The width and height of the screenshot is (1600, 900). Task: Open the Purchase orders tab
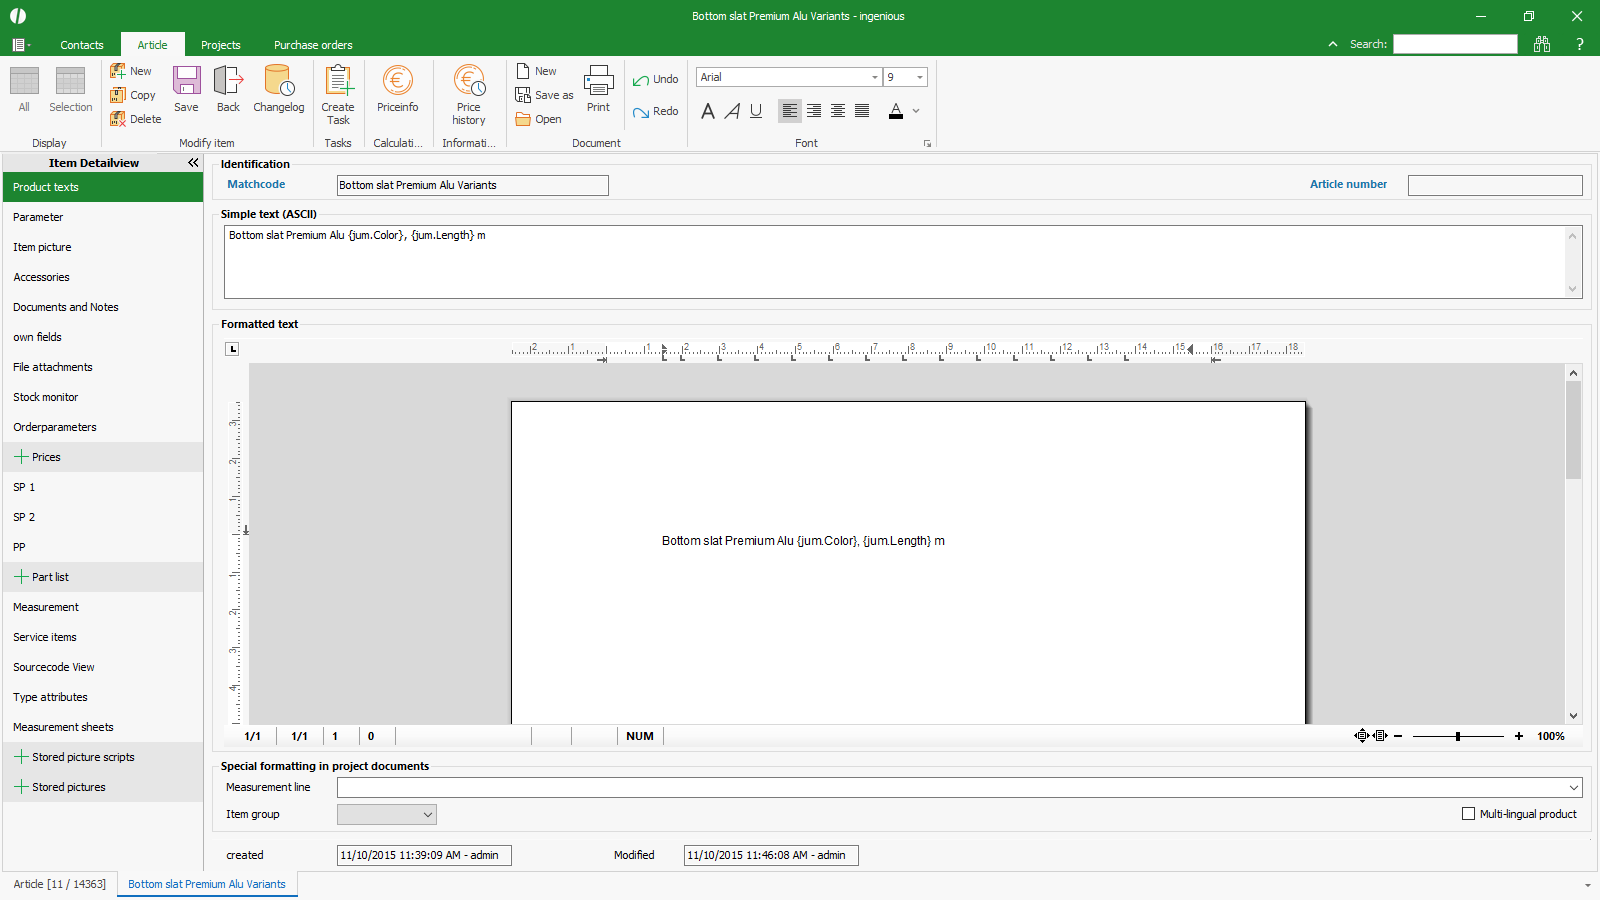point(313,45)
